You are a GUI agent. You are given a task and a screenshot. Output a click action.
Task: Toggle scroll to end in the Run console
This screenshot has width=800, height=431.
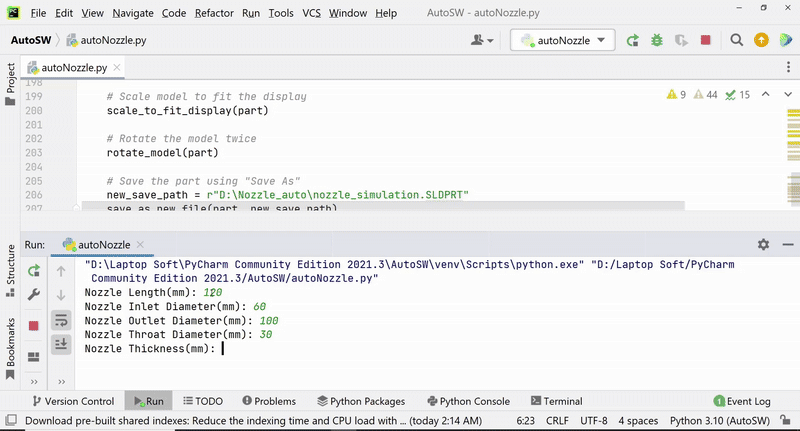click(61, 344)
